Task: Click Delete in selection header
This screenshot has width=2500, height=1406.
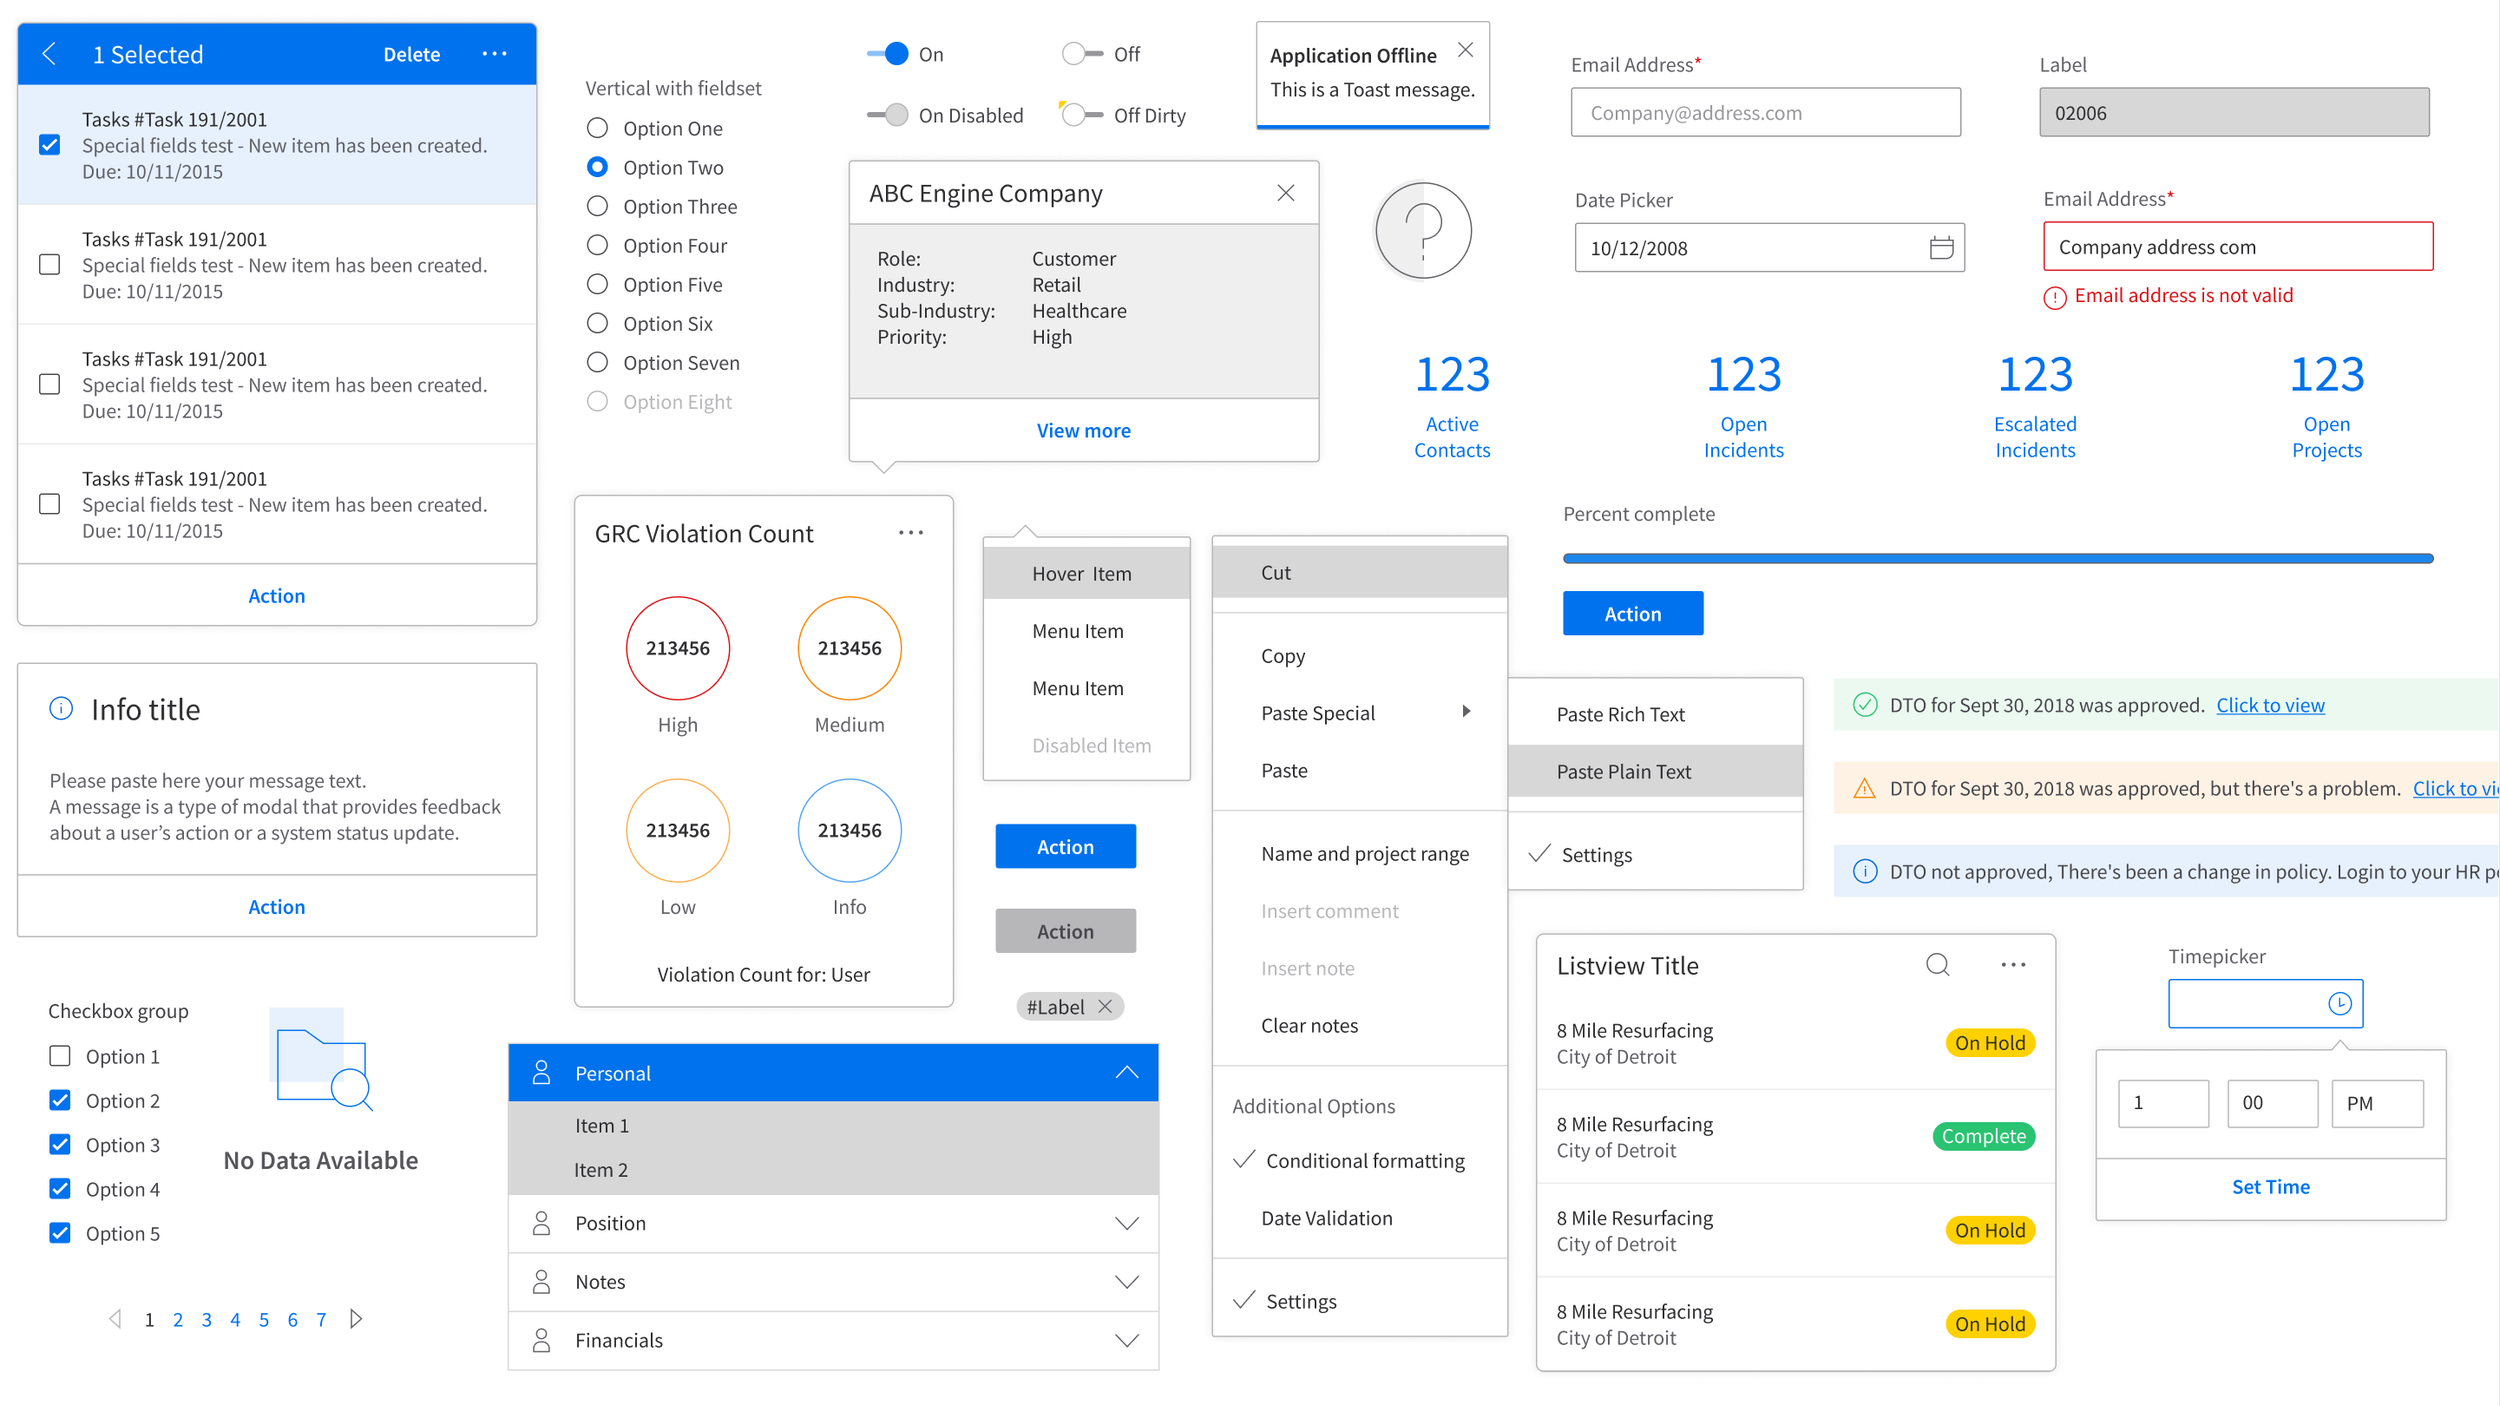Action: pos(412,54)
